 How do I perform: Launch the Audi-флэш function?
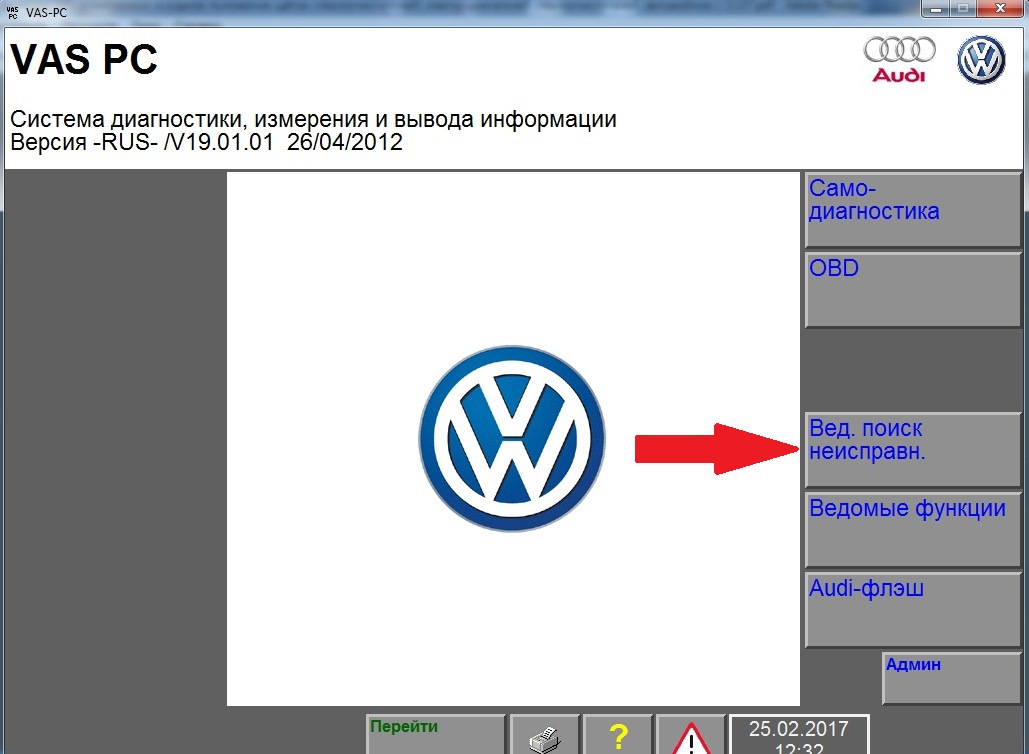[913, 610]
